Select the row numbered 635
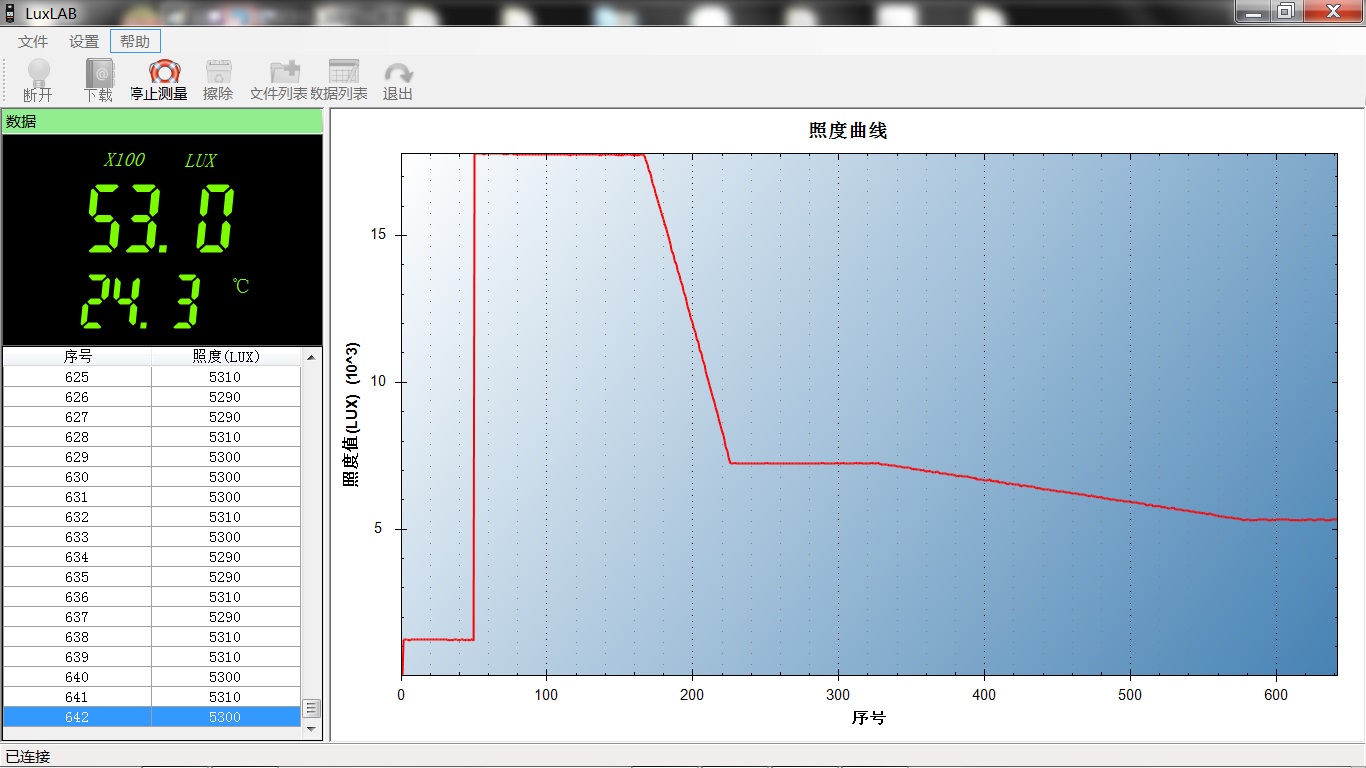Image resolution: width=1366 pixels, height=768 pixels. point(152,577)
